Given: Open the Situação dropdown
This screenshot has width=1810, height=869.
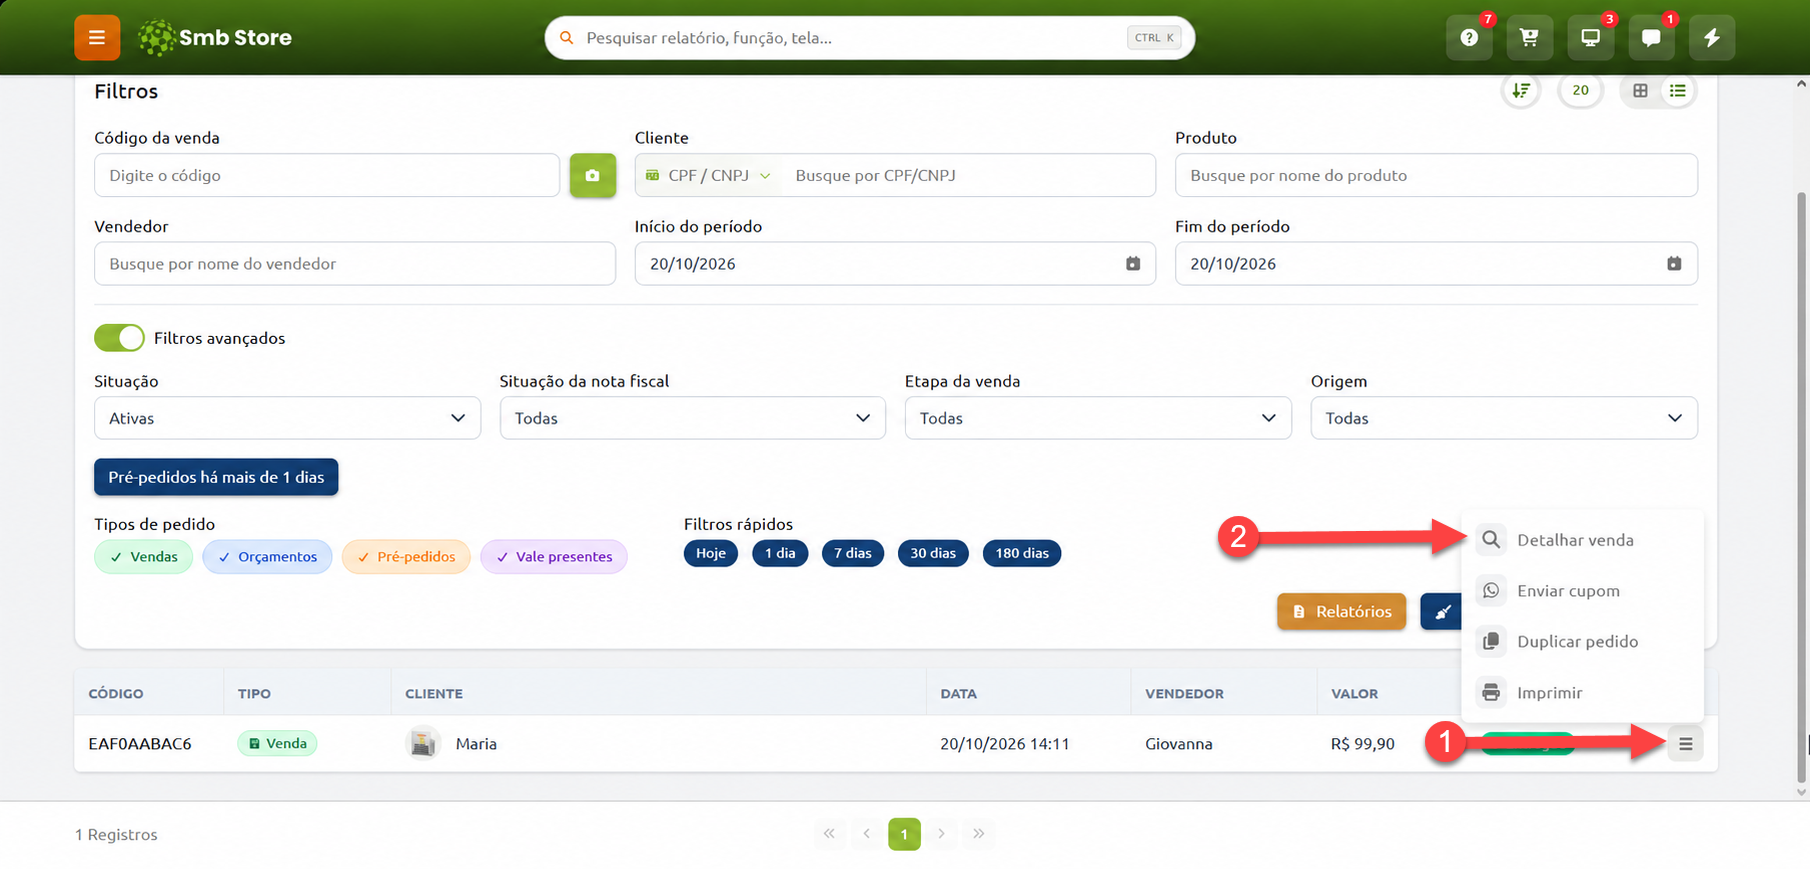Looking at the screenshot, I should (x=287, y=418).
